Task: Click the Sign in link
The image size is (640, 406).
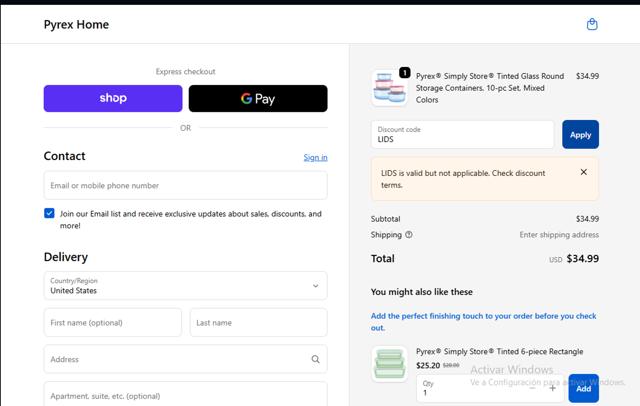Action: [315, 157]
